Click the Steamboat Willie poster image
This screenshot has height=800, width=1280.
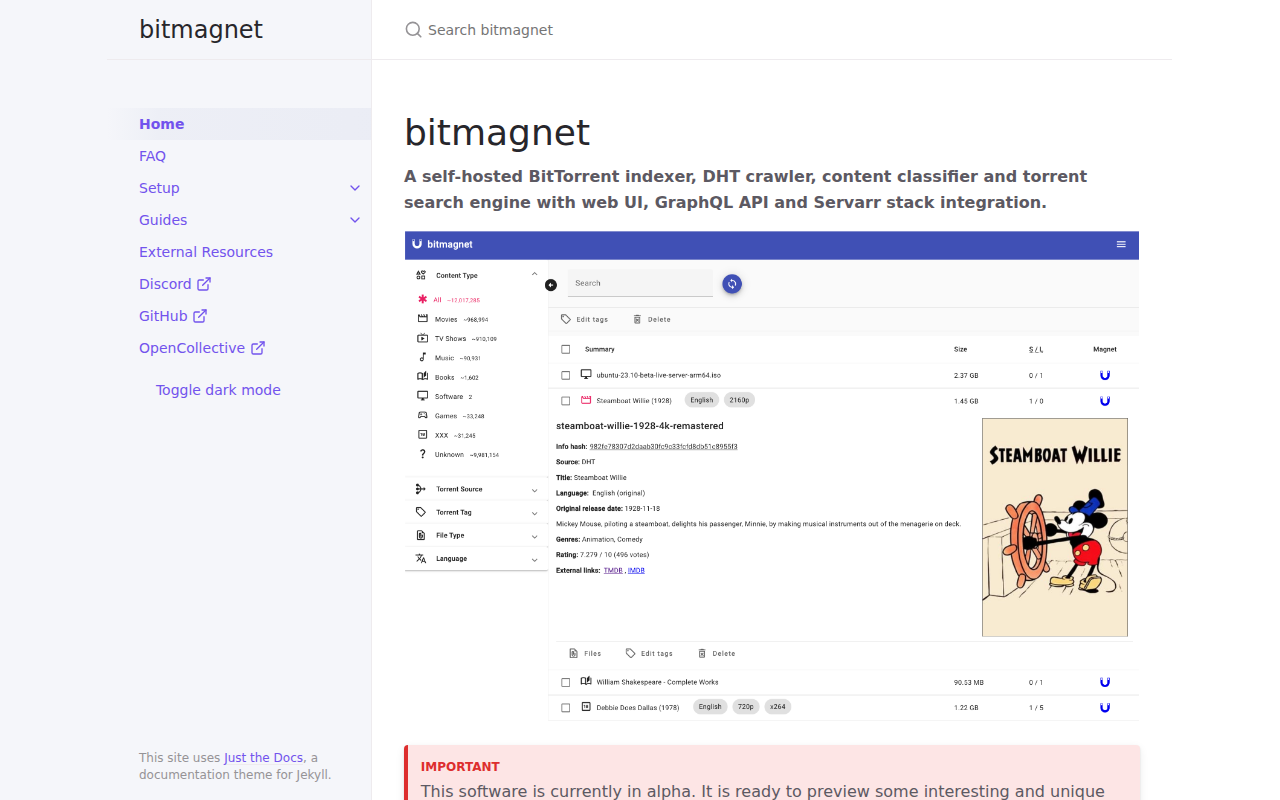click(1055, 527)
